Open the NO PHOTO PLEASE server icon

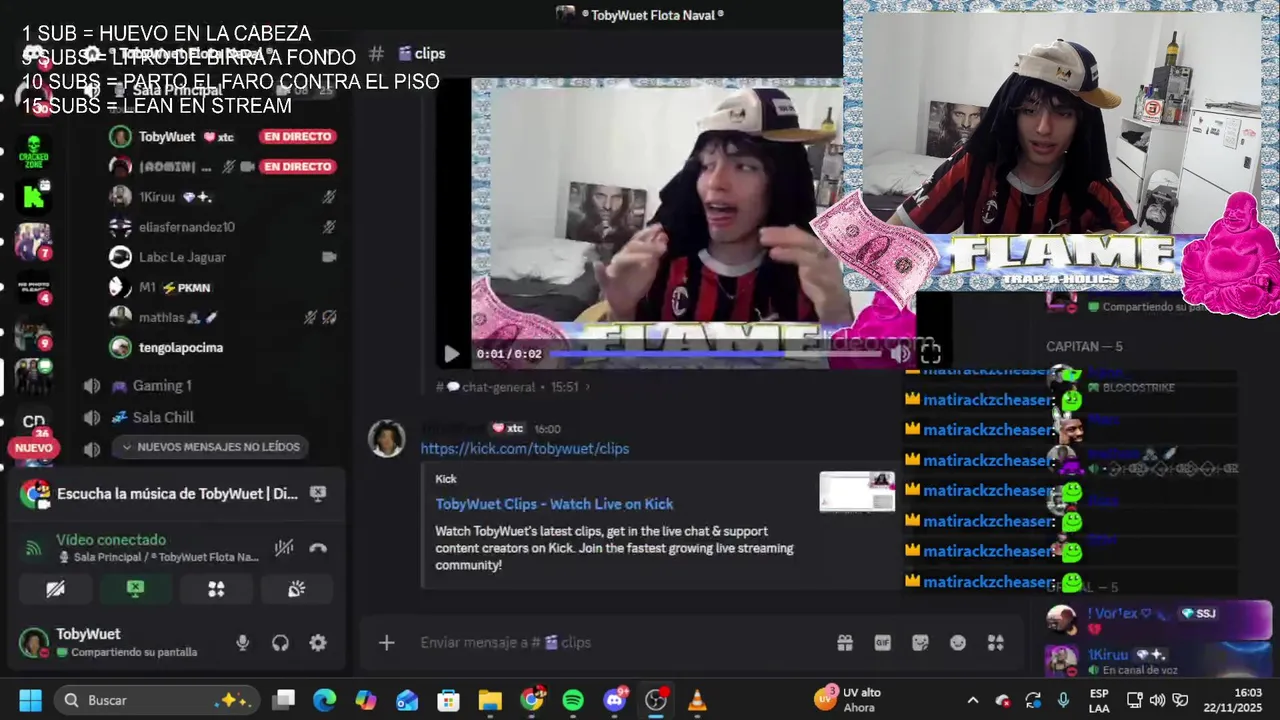32,287
